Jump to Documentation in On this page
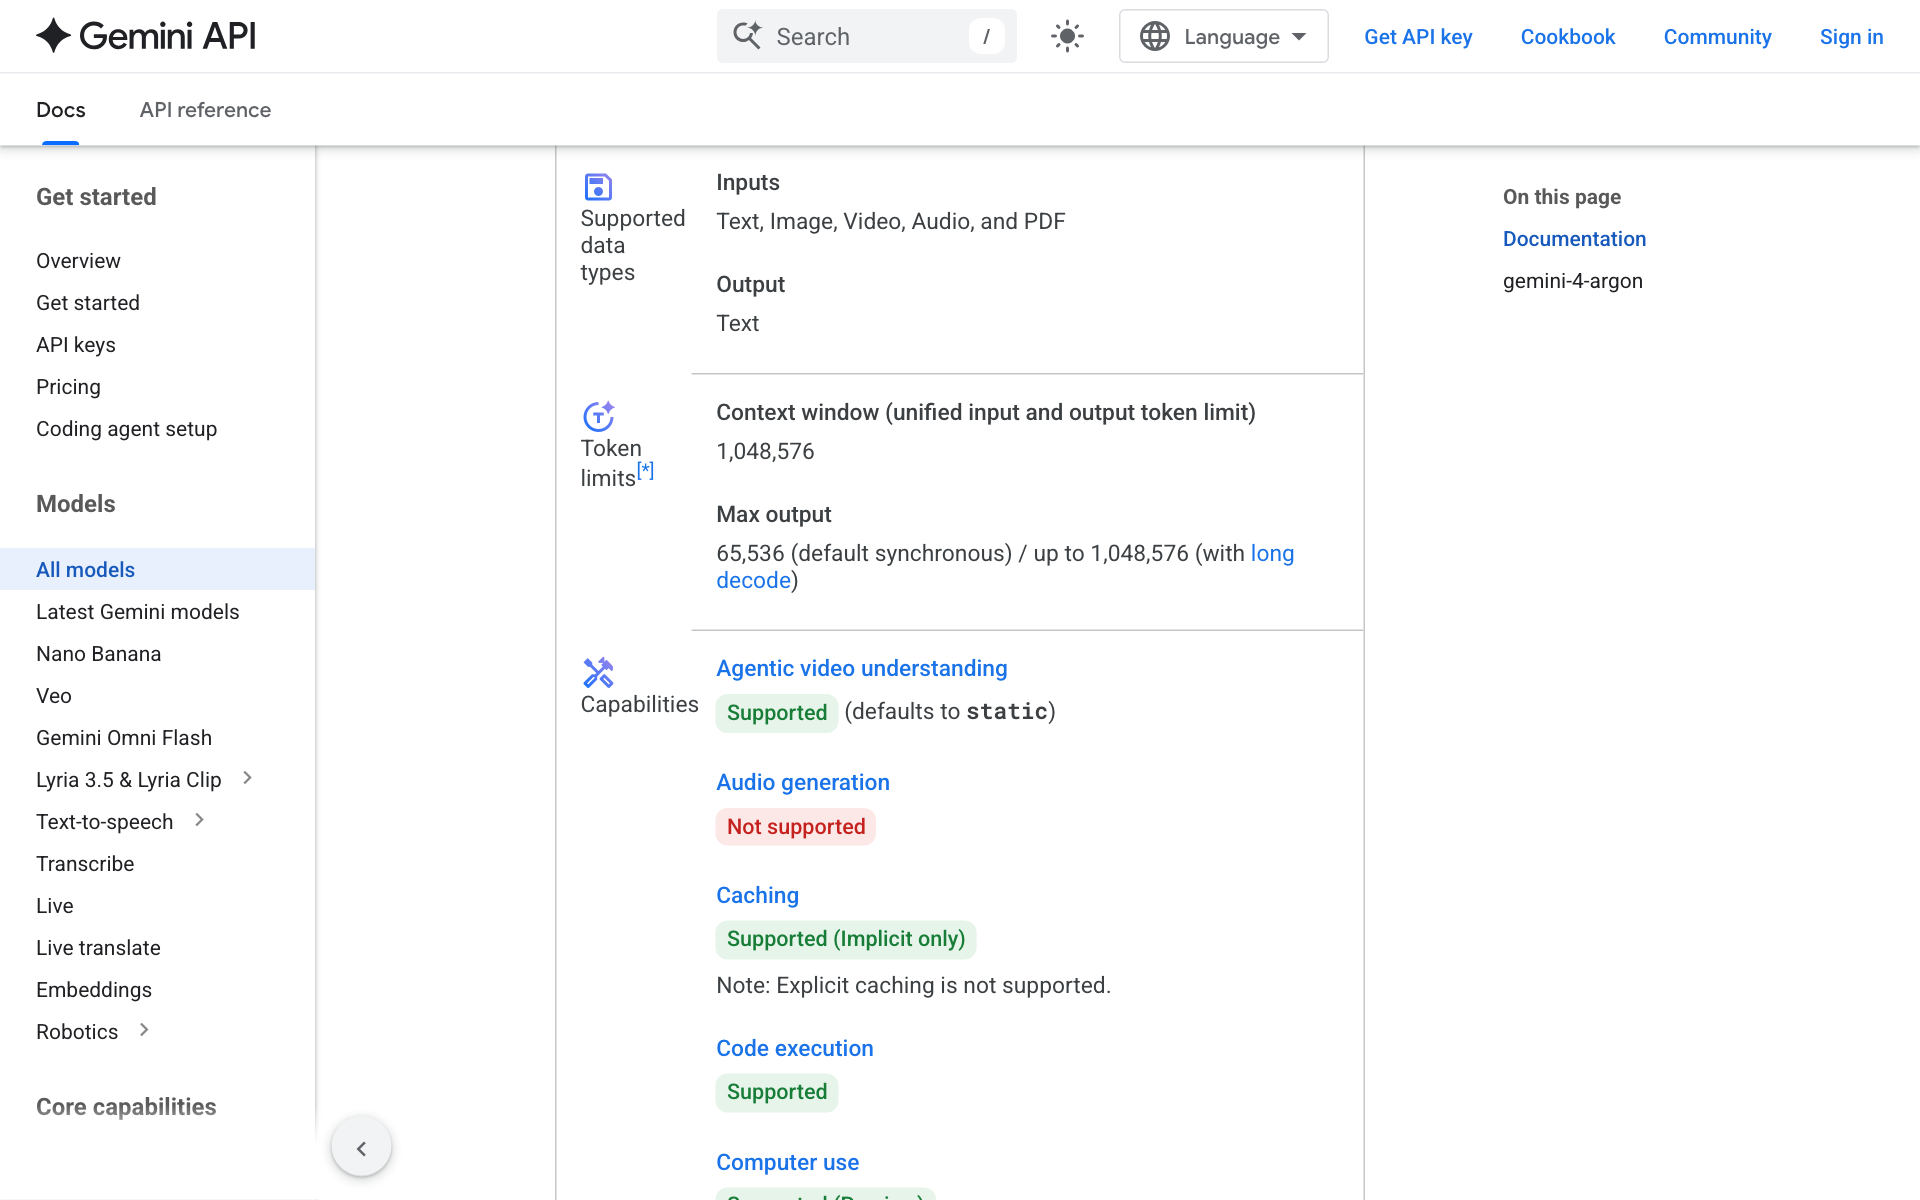 [x=1574, y=239]
